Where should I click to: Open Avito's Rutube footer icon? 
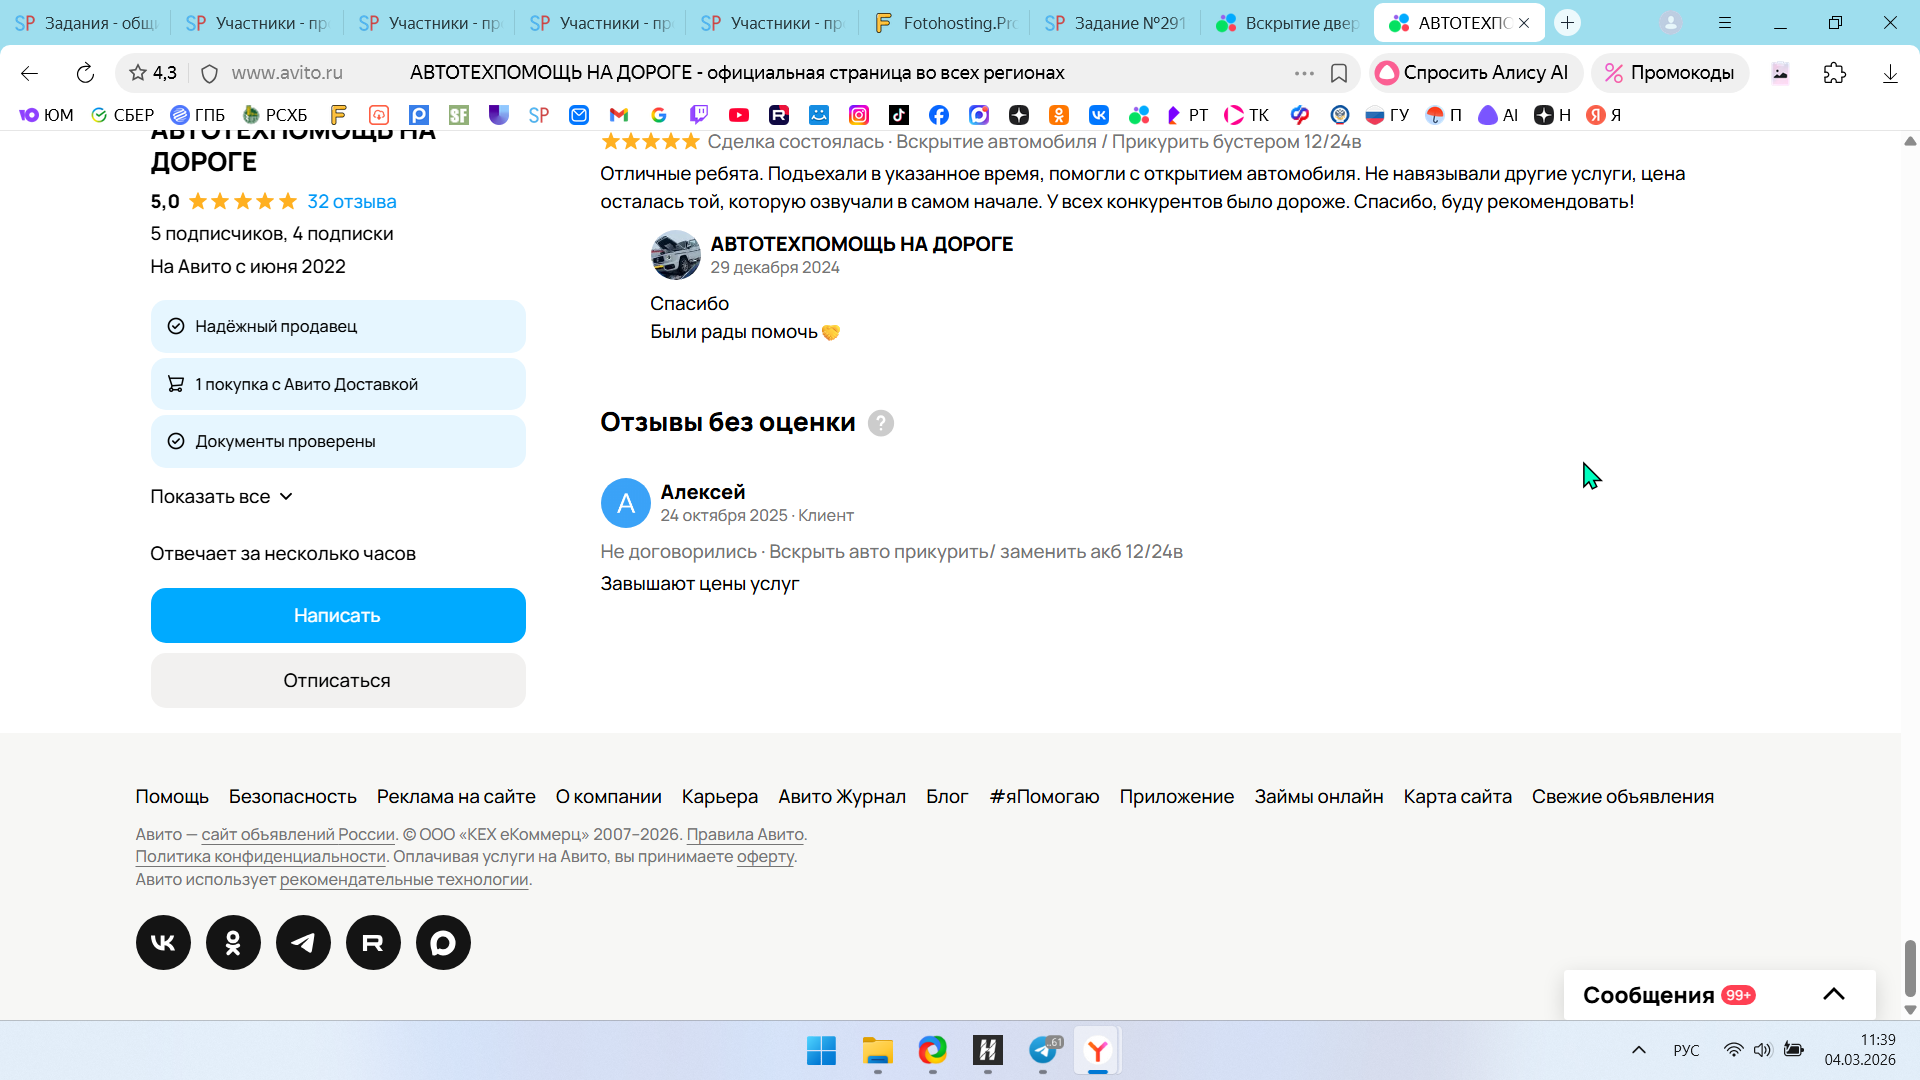[x=373, y=942]
